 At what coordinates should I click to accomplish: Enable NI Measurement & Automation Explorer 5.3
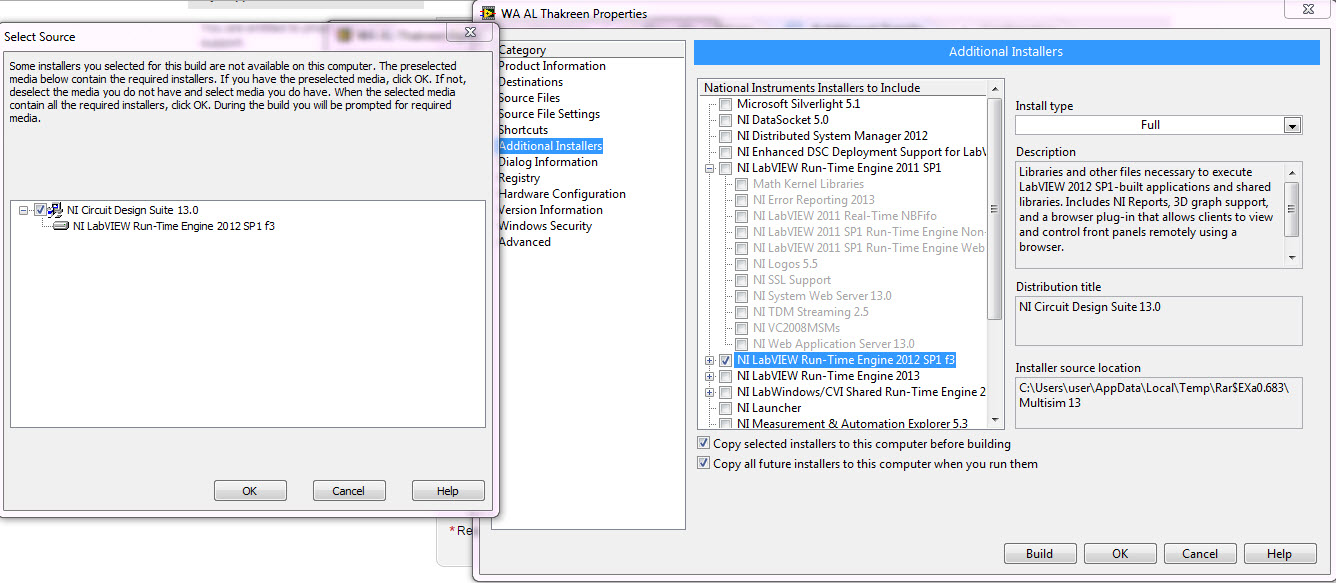point(725,424)
